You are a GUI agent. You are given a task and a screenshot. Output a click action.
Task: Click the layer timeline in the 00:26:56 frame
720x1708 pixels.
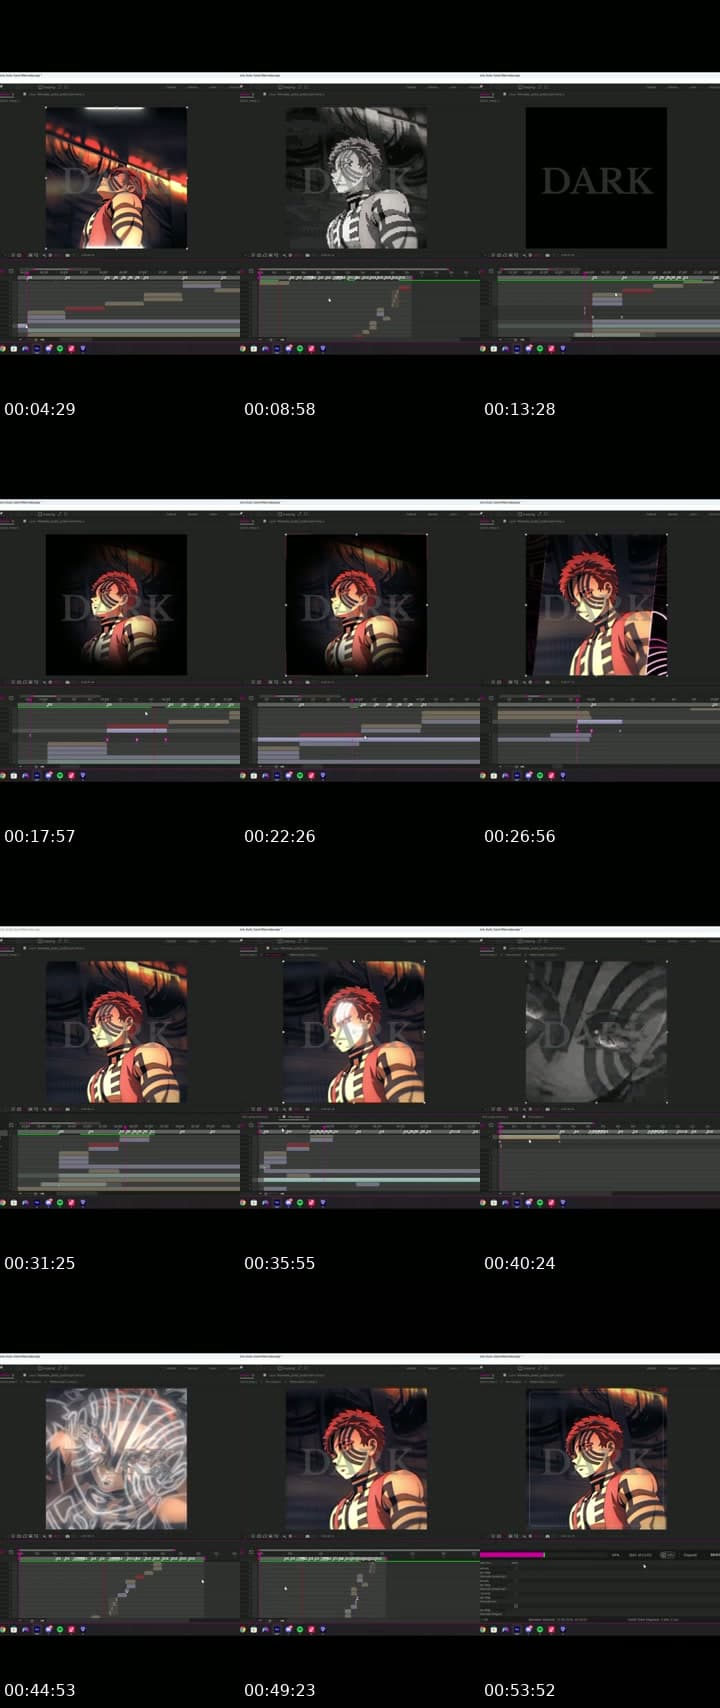click(x=608, y=733)
